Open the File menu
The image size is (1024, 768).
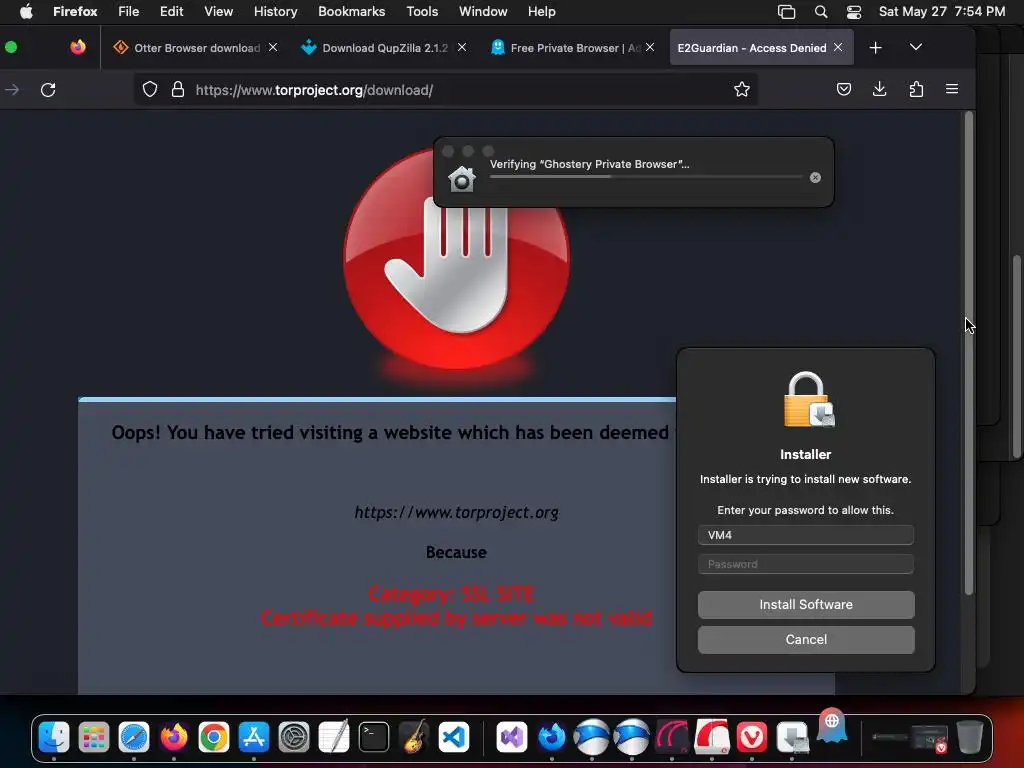pos(129,12)
